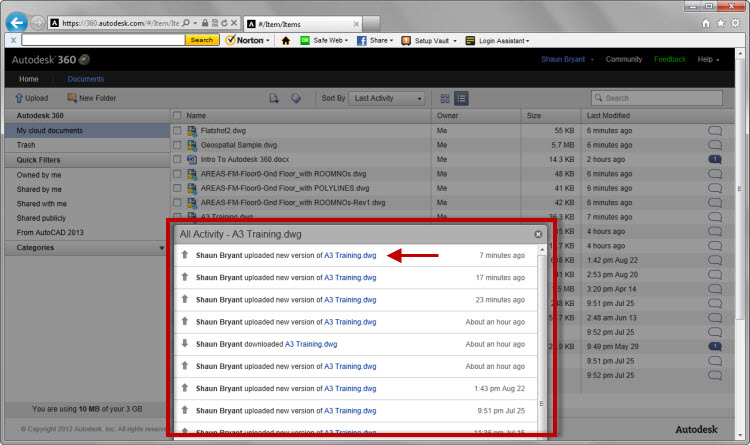Switch to list view
Viewport: 750px width, 445px height.
click(461, 99)
